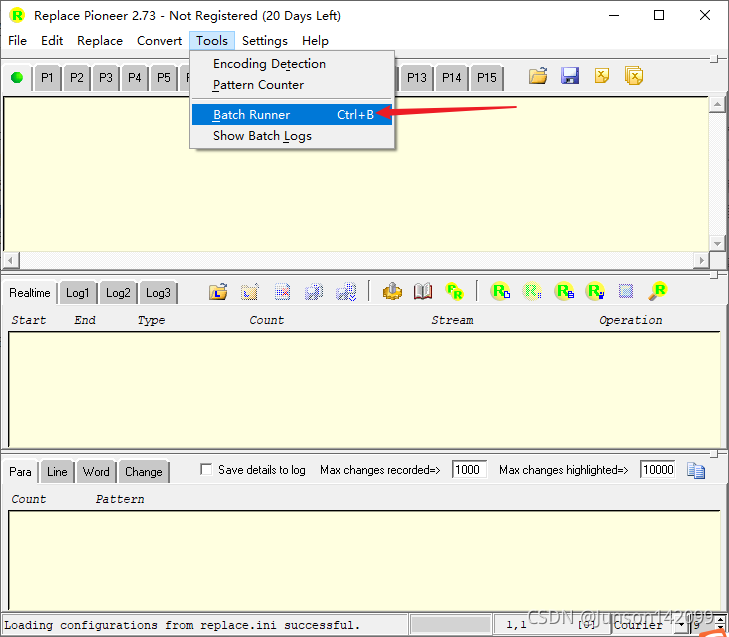
Task: Click the Max changes recorded input field
Action: [469, 470]
